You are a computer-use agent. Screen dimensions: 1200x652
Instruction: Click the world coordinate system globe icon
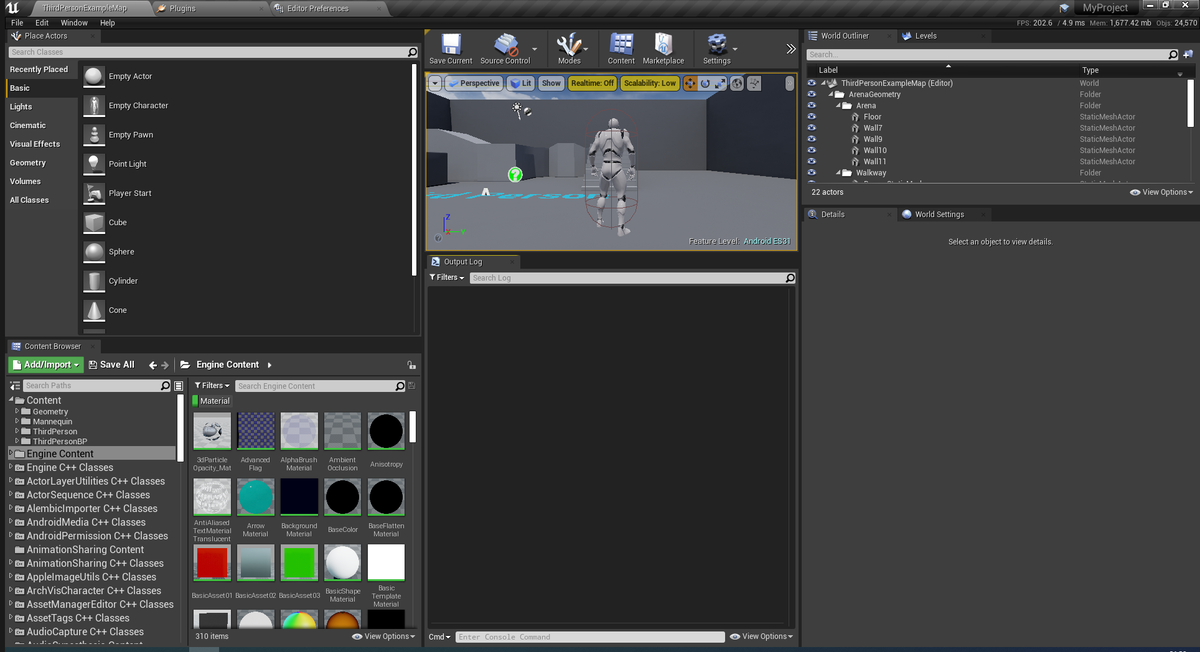click(x=737, y=83)
